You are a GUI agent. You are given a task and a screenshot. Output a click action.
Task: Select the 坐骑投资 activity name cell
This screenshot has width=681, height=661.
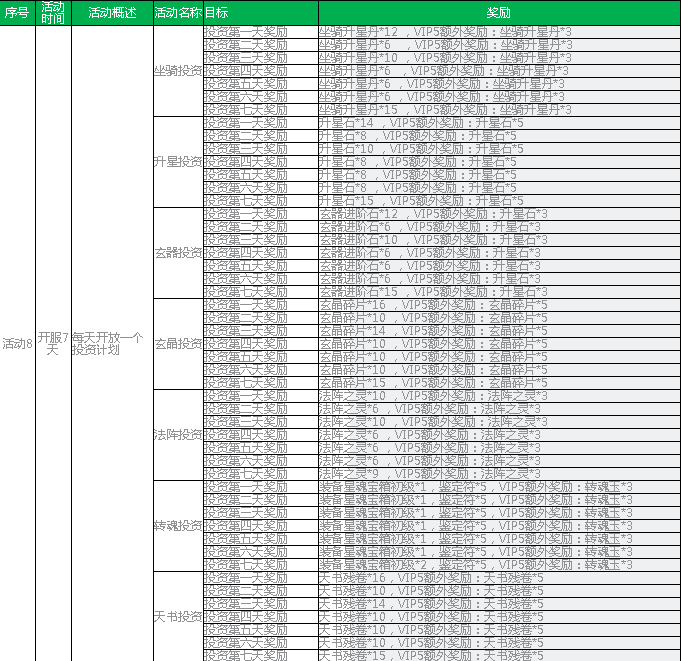click(178, 71)
